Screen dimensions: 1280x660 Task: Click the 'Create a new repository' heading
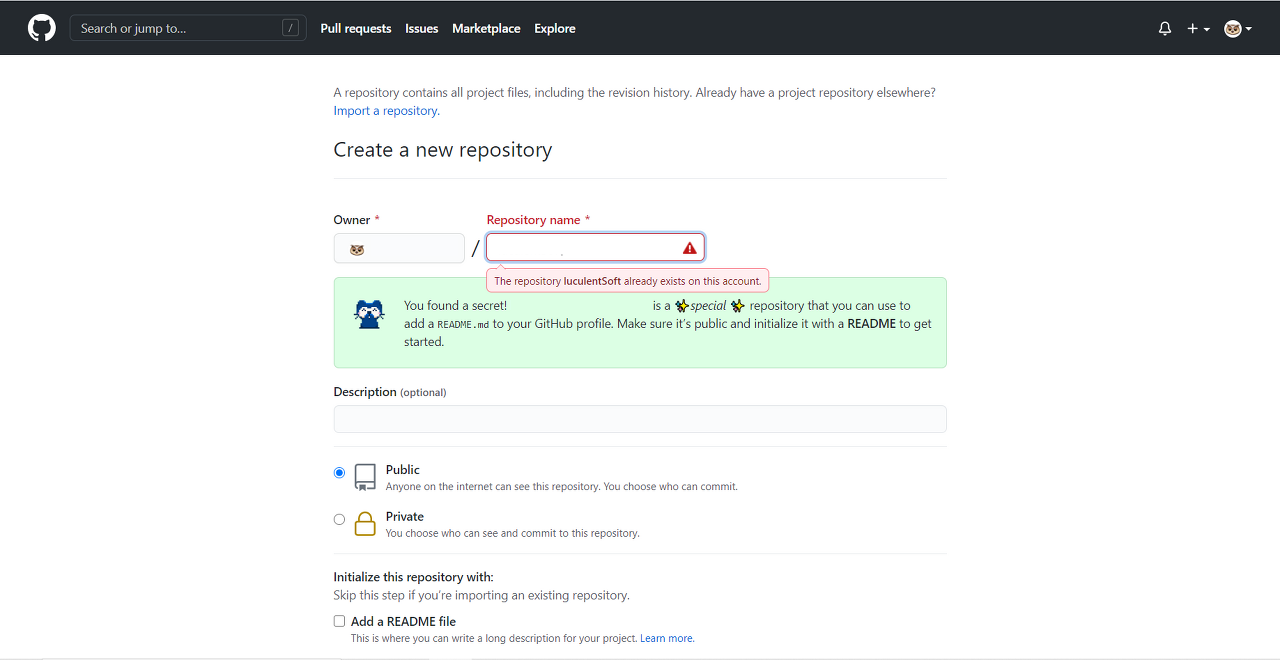443,150
